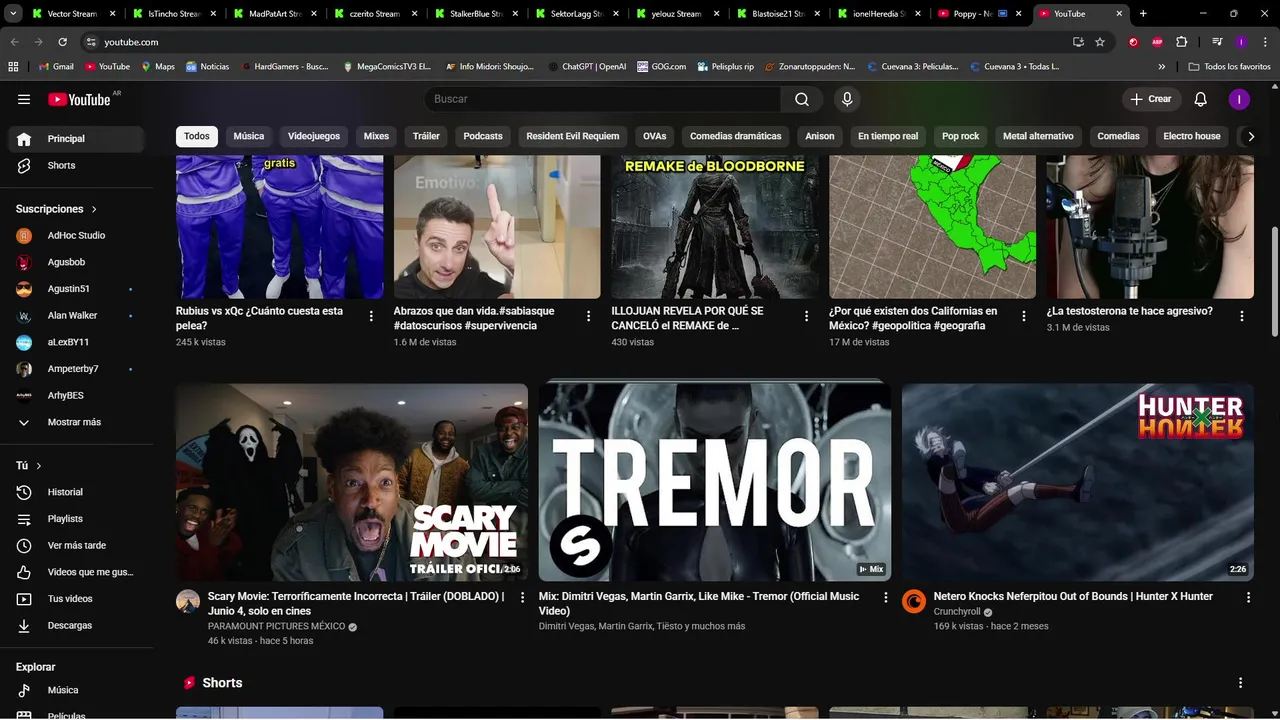This screenshot has width=1280, height=720.
Task: Expand the Suscripciones section chevron
Action: click(94, 209)
